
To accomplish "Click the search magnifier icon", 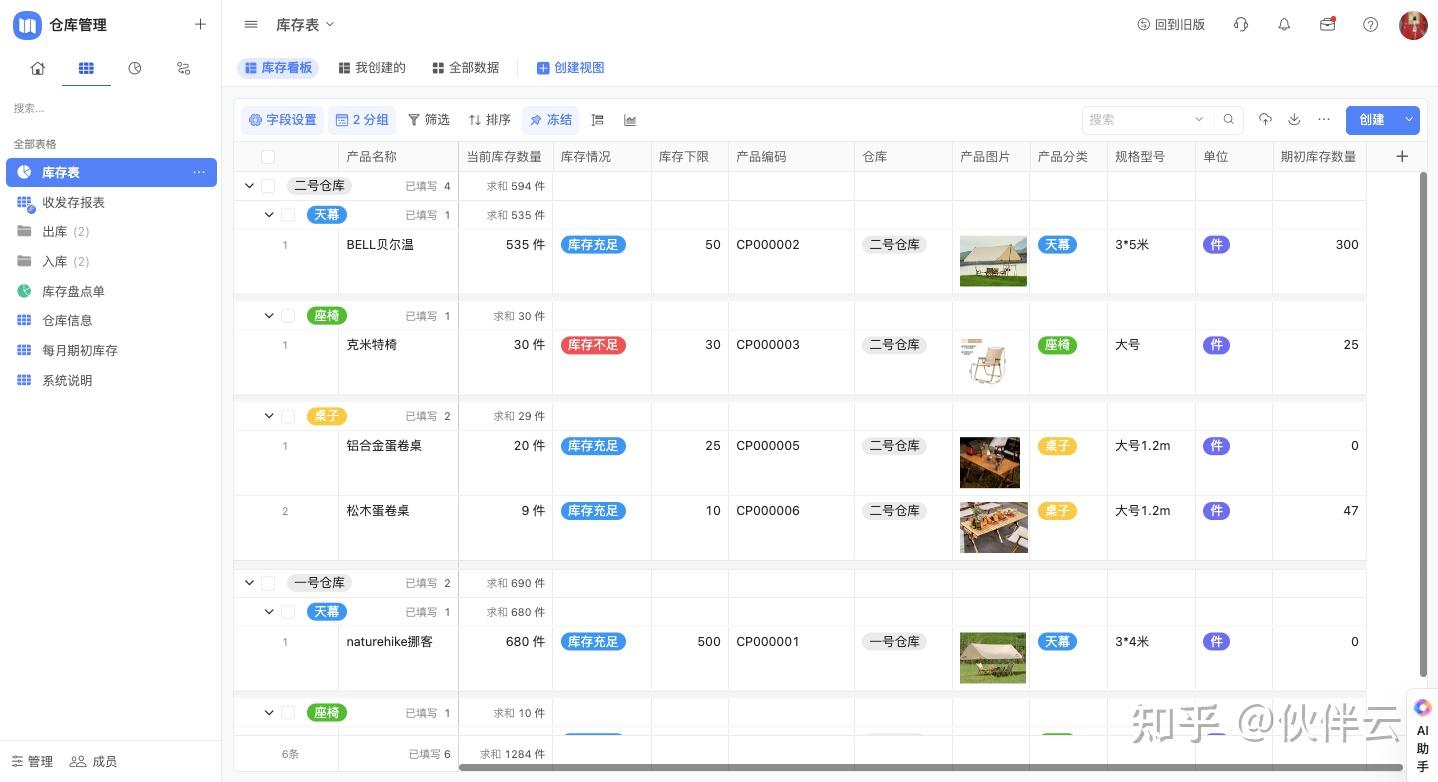I will [1229, 120].
